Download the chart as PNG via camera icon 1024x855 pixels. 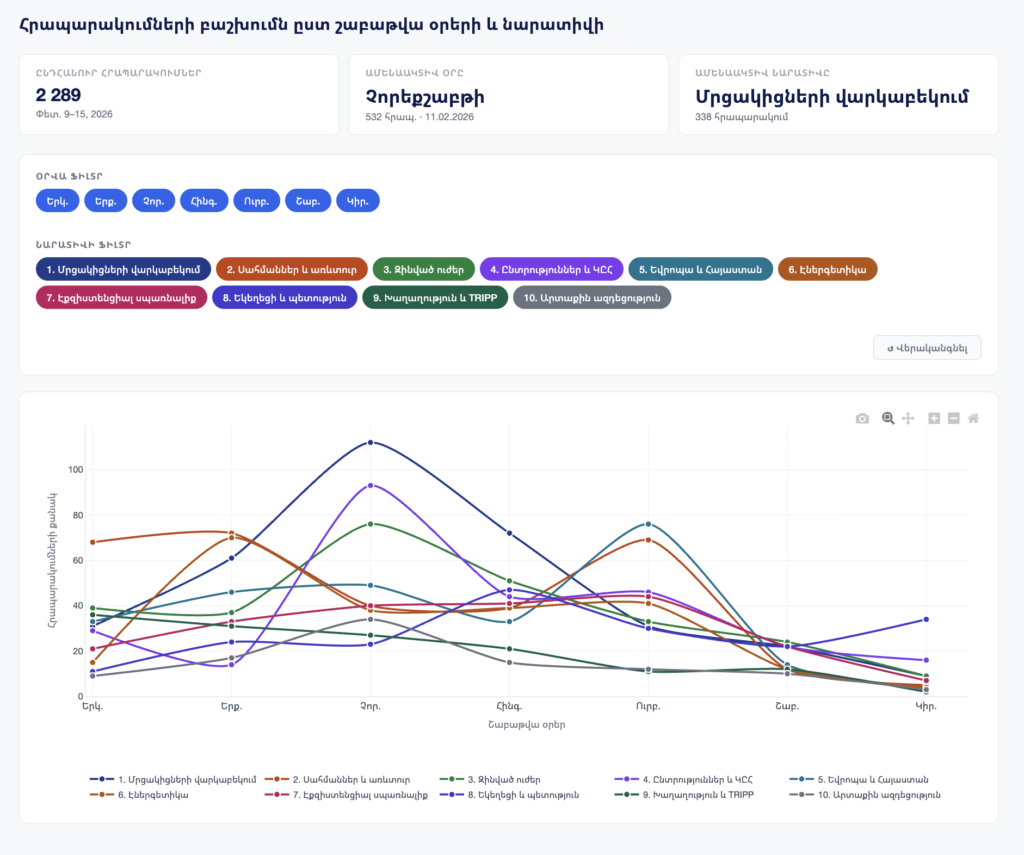(862, 418)
